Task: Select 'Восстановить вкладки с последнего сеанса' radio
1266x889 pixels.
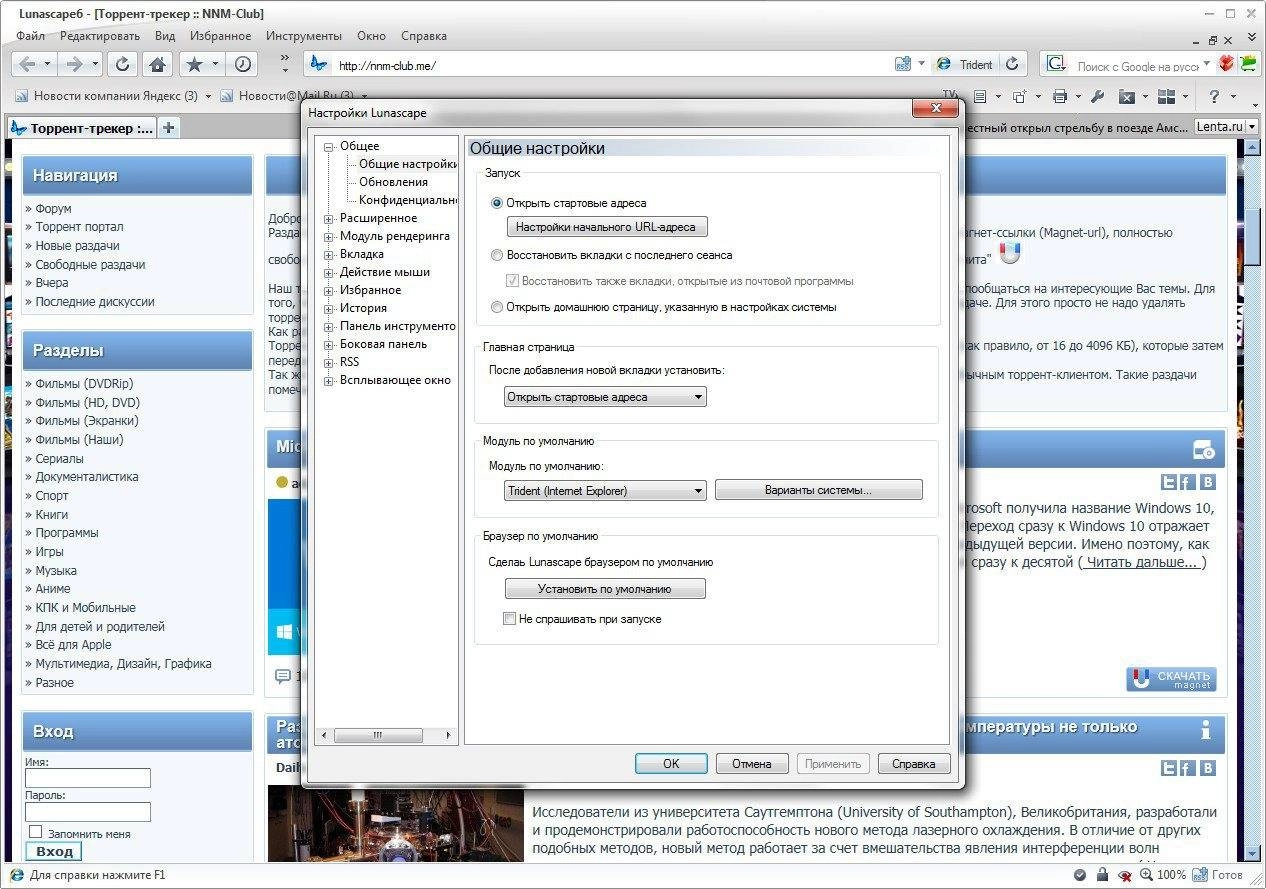Action: point(497,255)
